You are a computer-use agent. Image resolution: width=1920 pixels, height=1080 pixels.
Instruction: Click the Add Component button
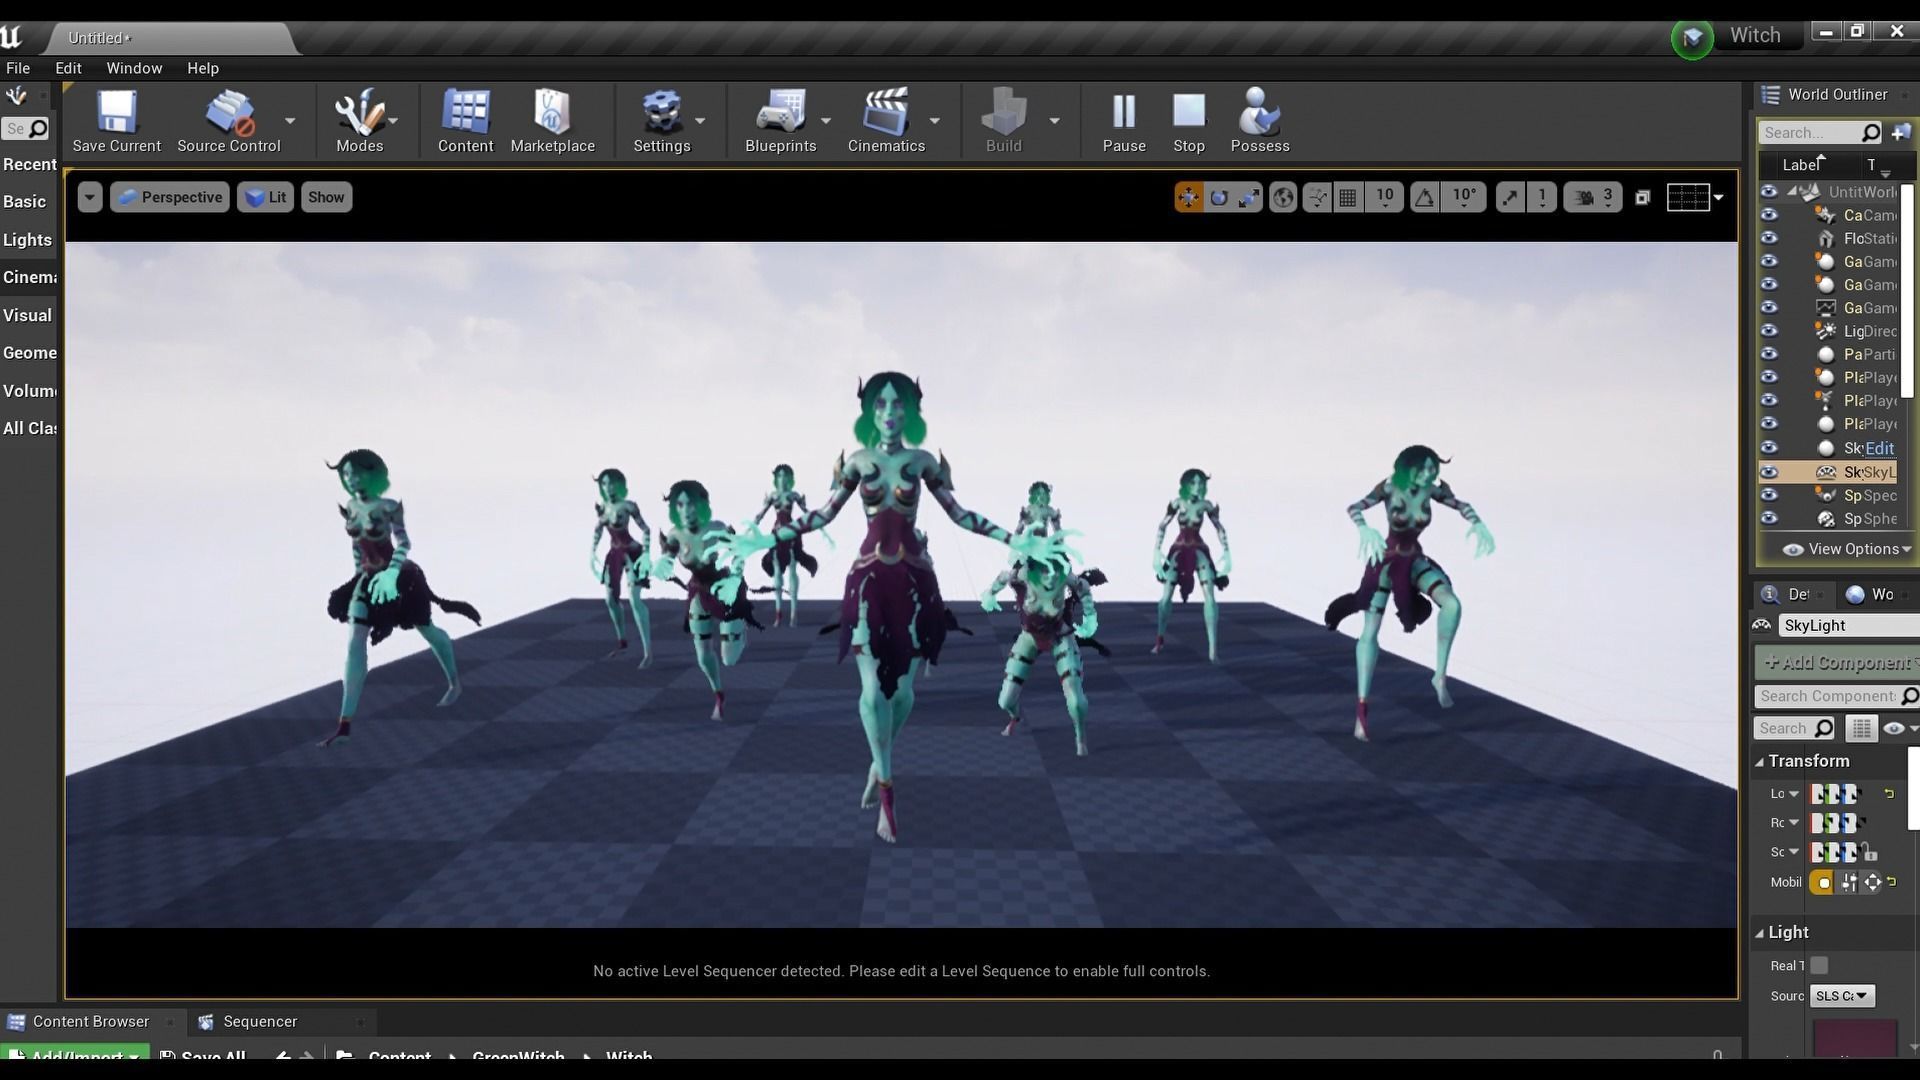1838,662
